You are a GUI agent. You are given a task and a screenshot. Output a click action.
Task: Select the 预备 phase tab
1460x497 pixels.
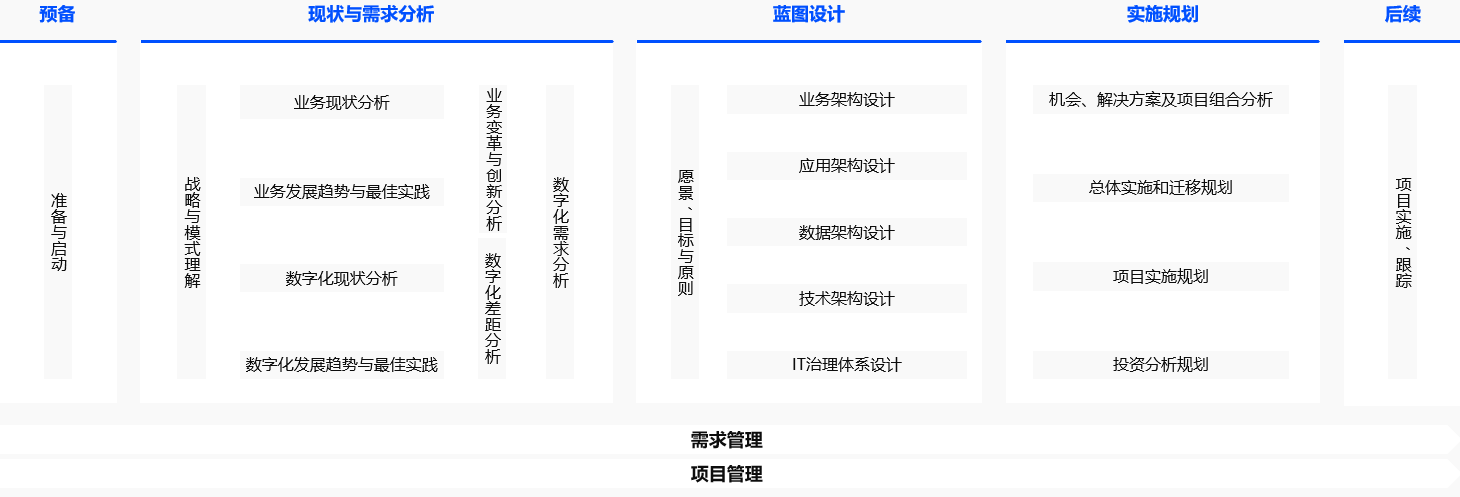coord(57,15)
